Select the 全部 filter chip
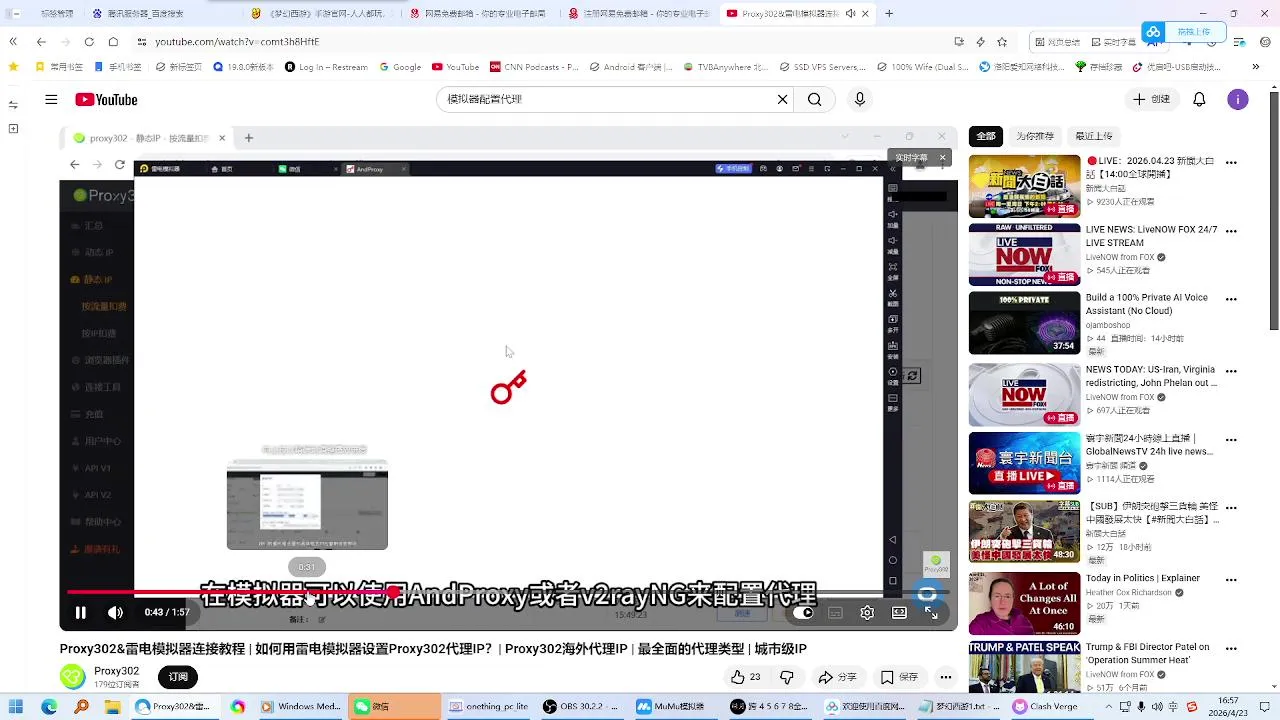1280x720 pixels. tap(986, 136)
